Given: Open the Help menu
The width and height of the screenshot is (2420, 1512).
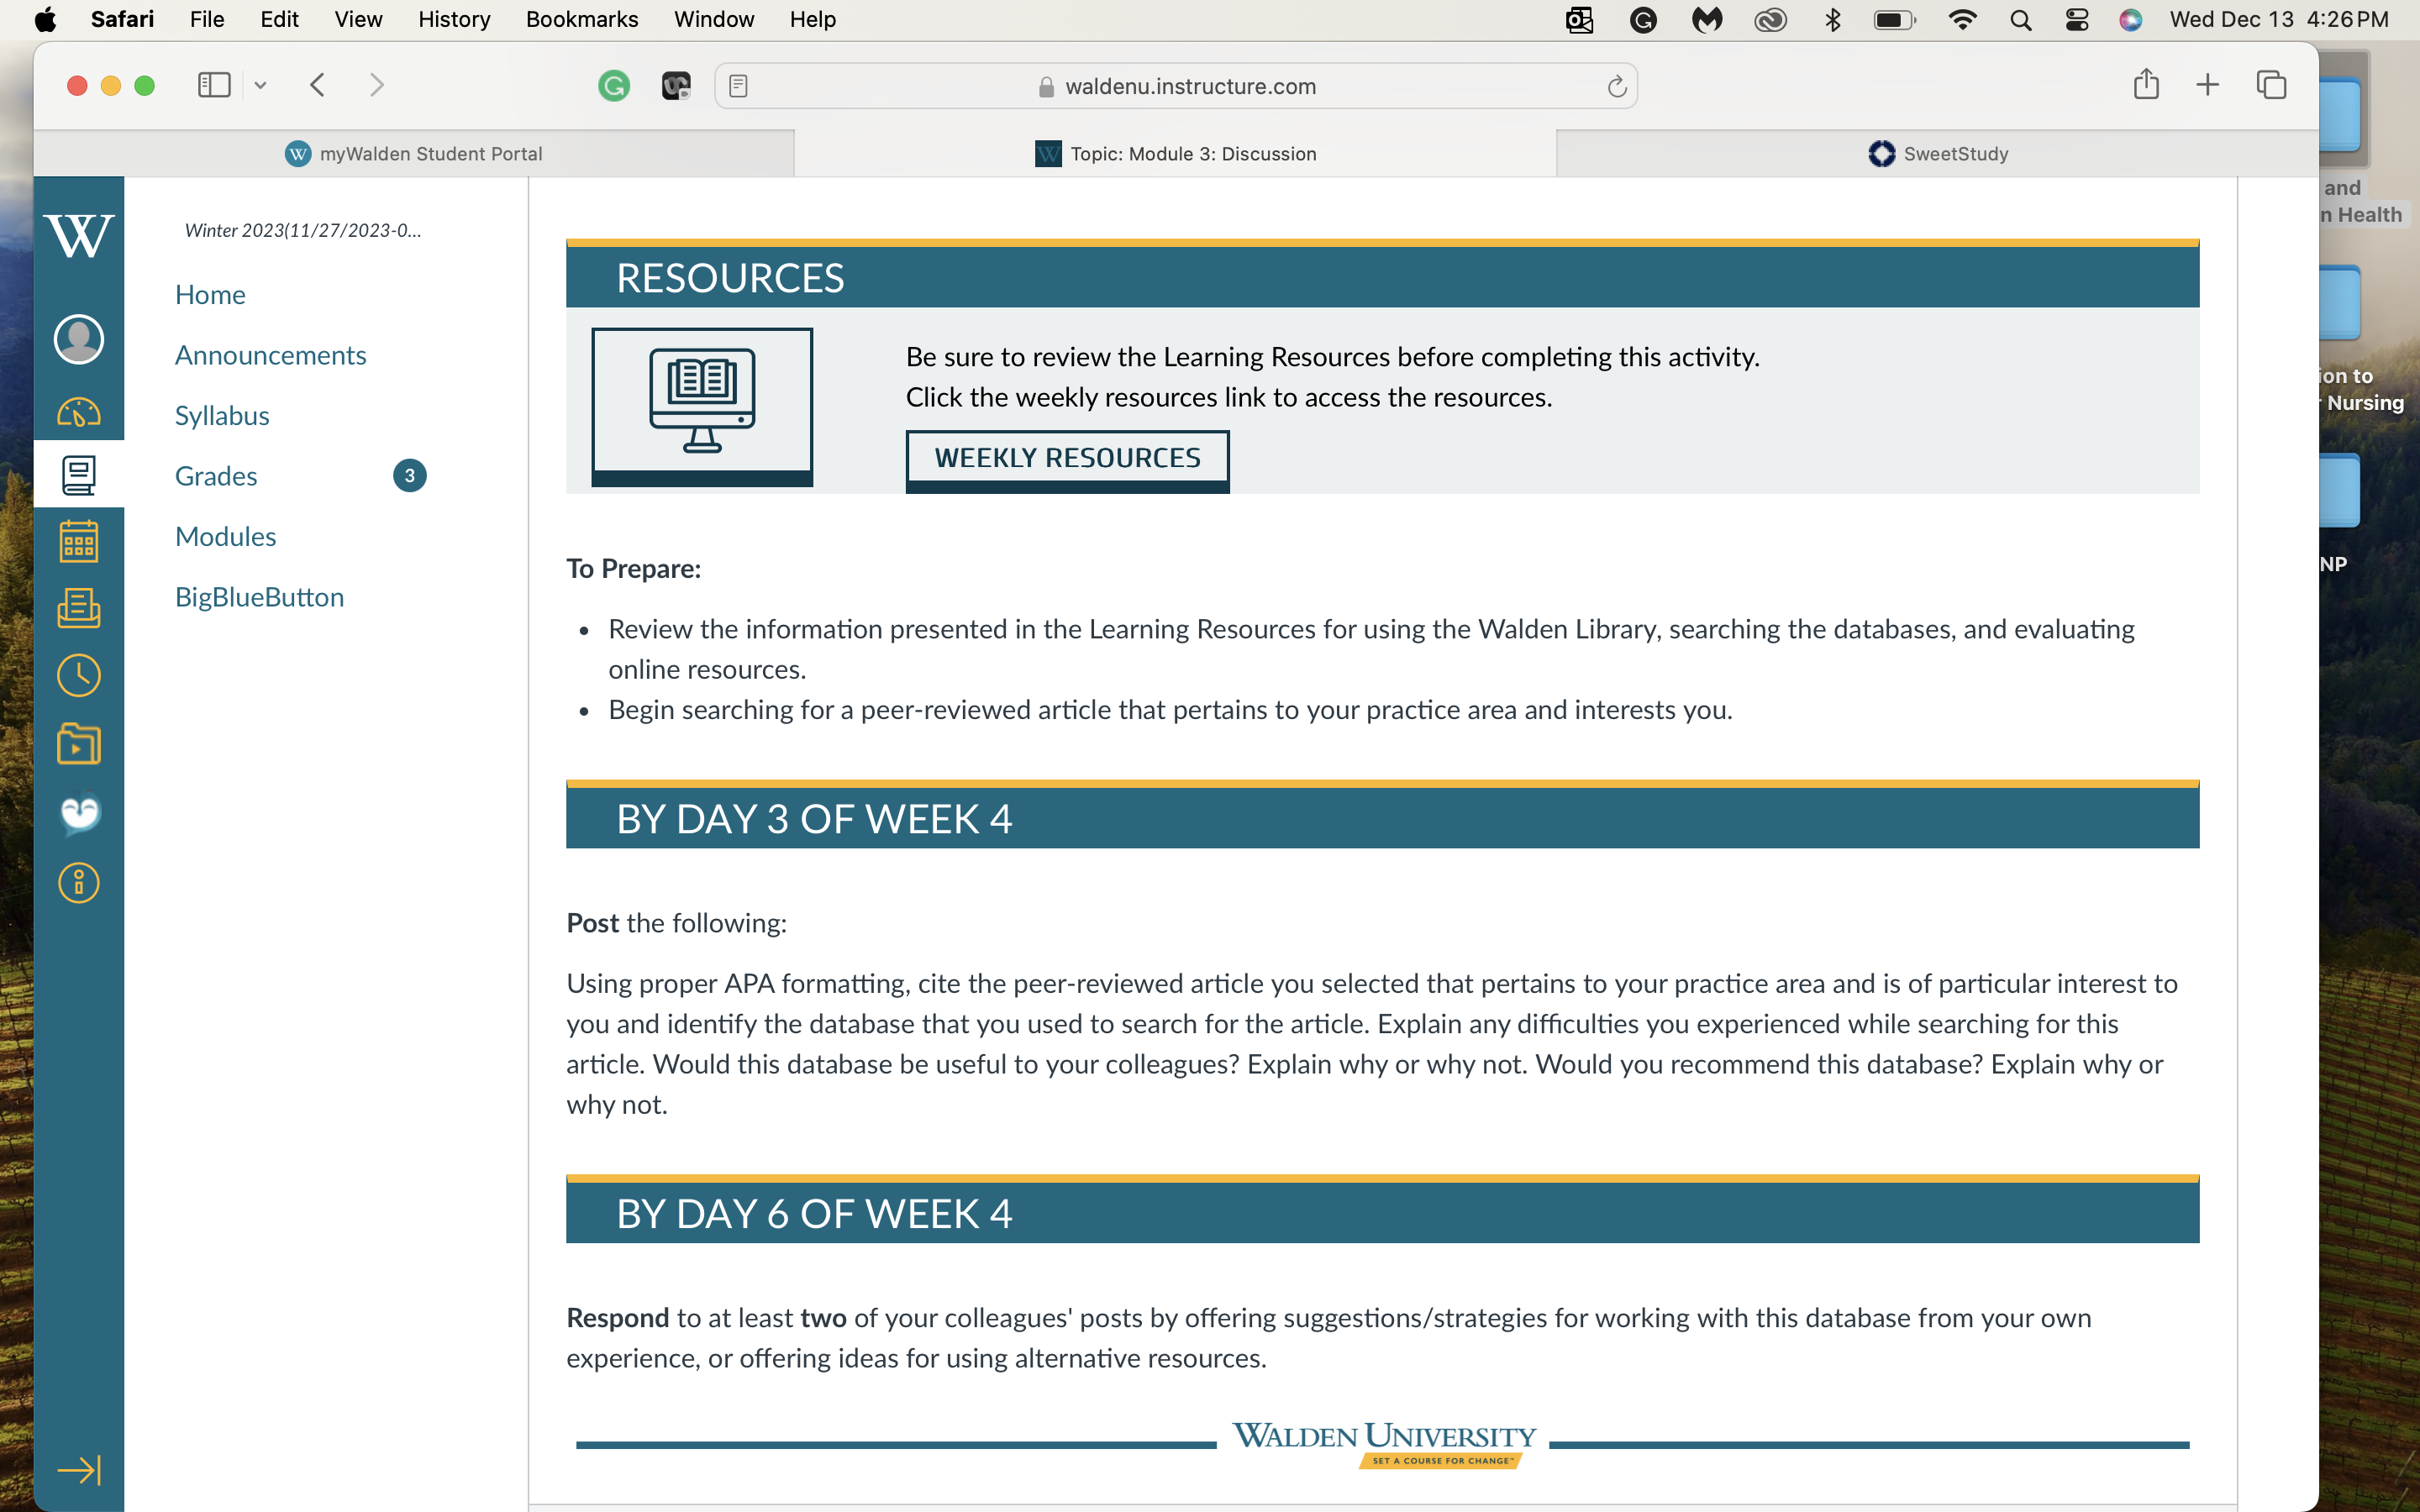Looking at the screenshot, I should [x=812, y=19].
